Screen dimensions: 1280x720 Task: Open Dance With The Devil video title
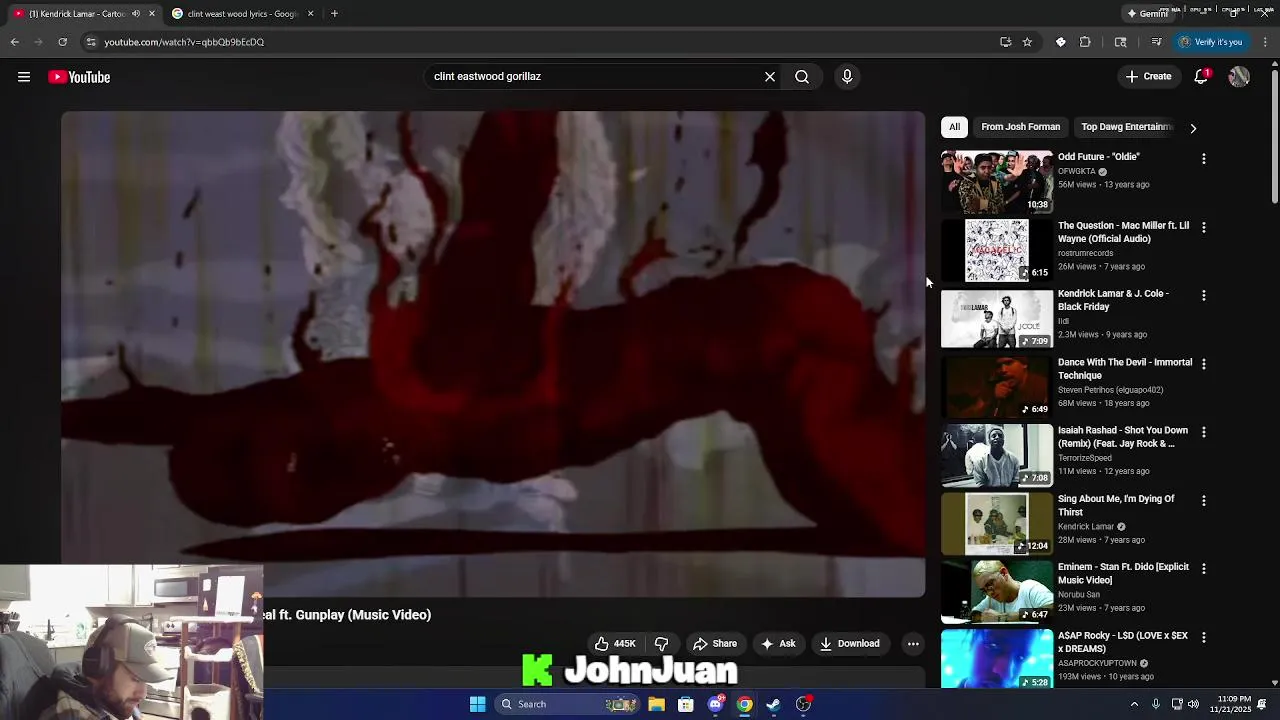tap(1125, 369)
